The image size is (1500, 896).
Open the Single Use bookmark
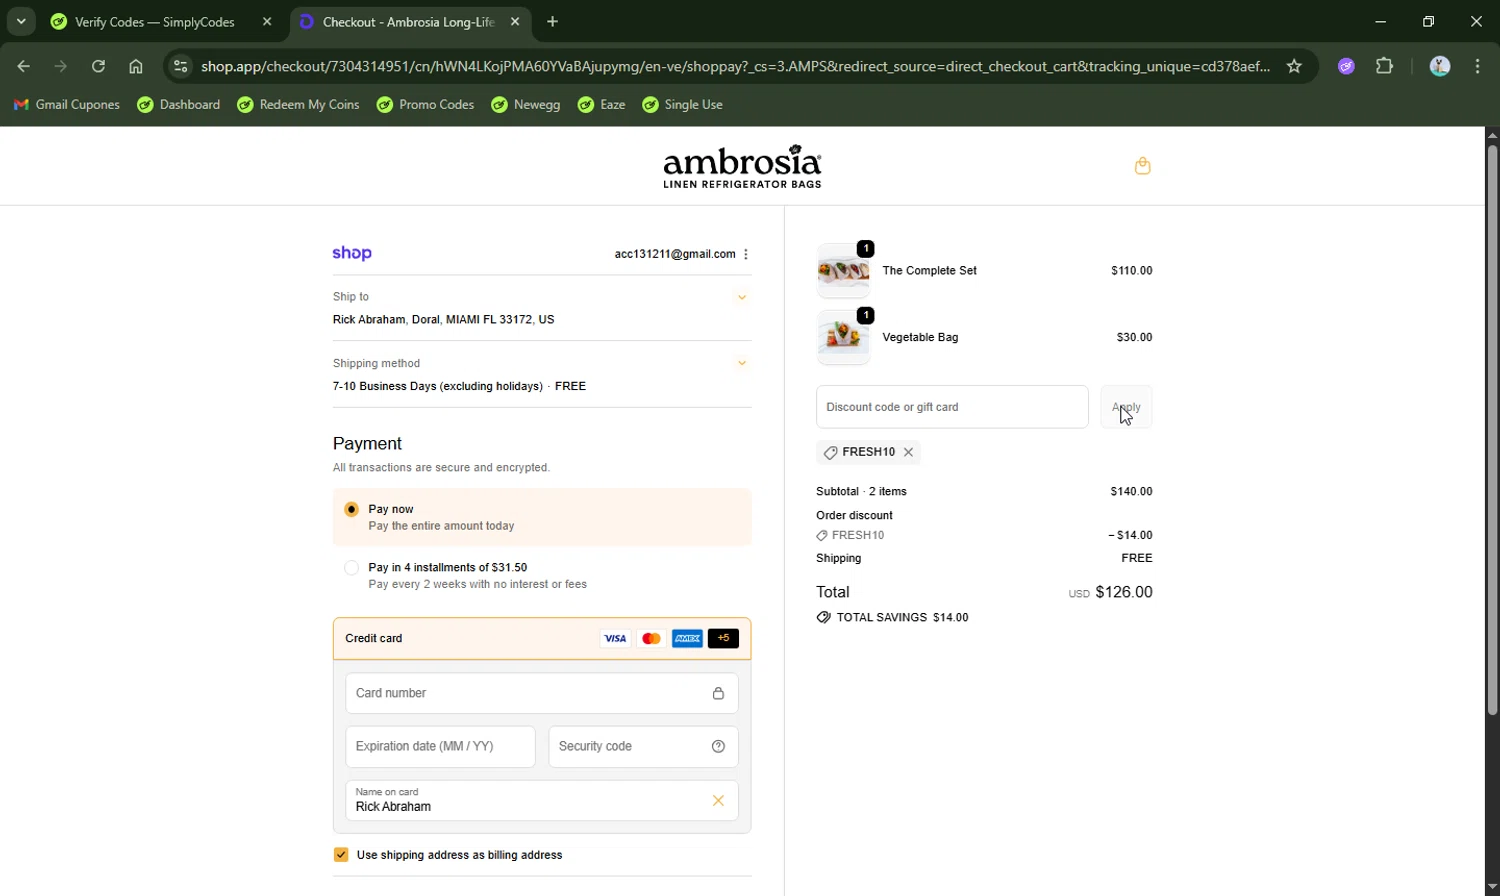pyautogui.click(x=683, y=104)
